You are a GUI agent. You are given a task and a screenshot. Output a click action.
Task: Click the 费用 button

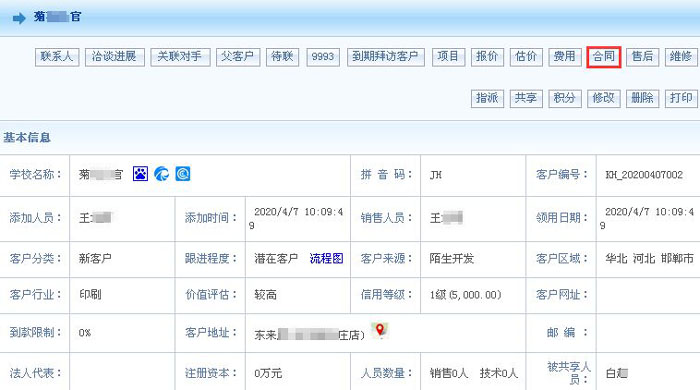pos(565,57)
